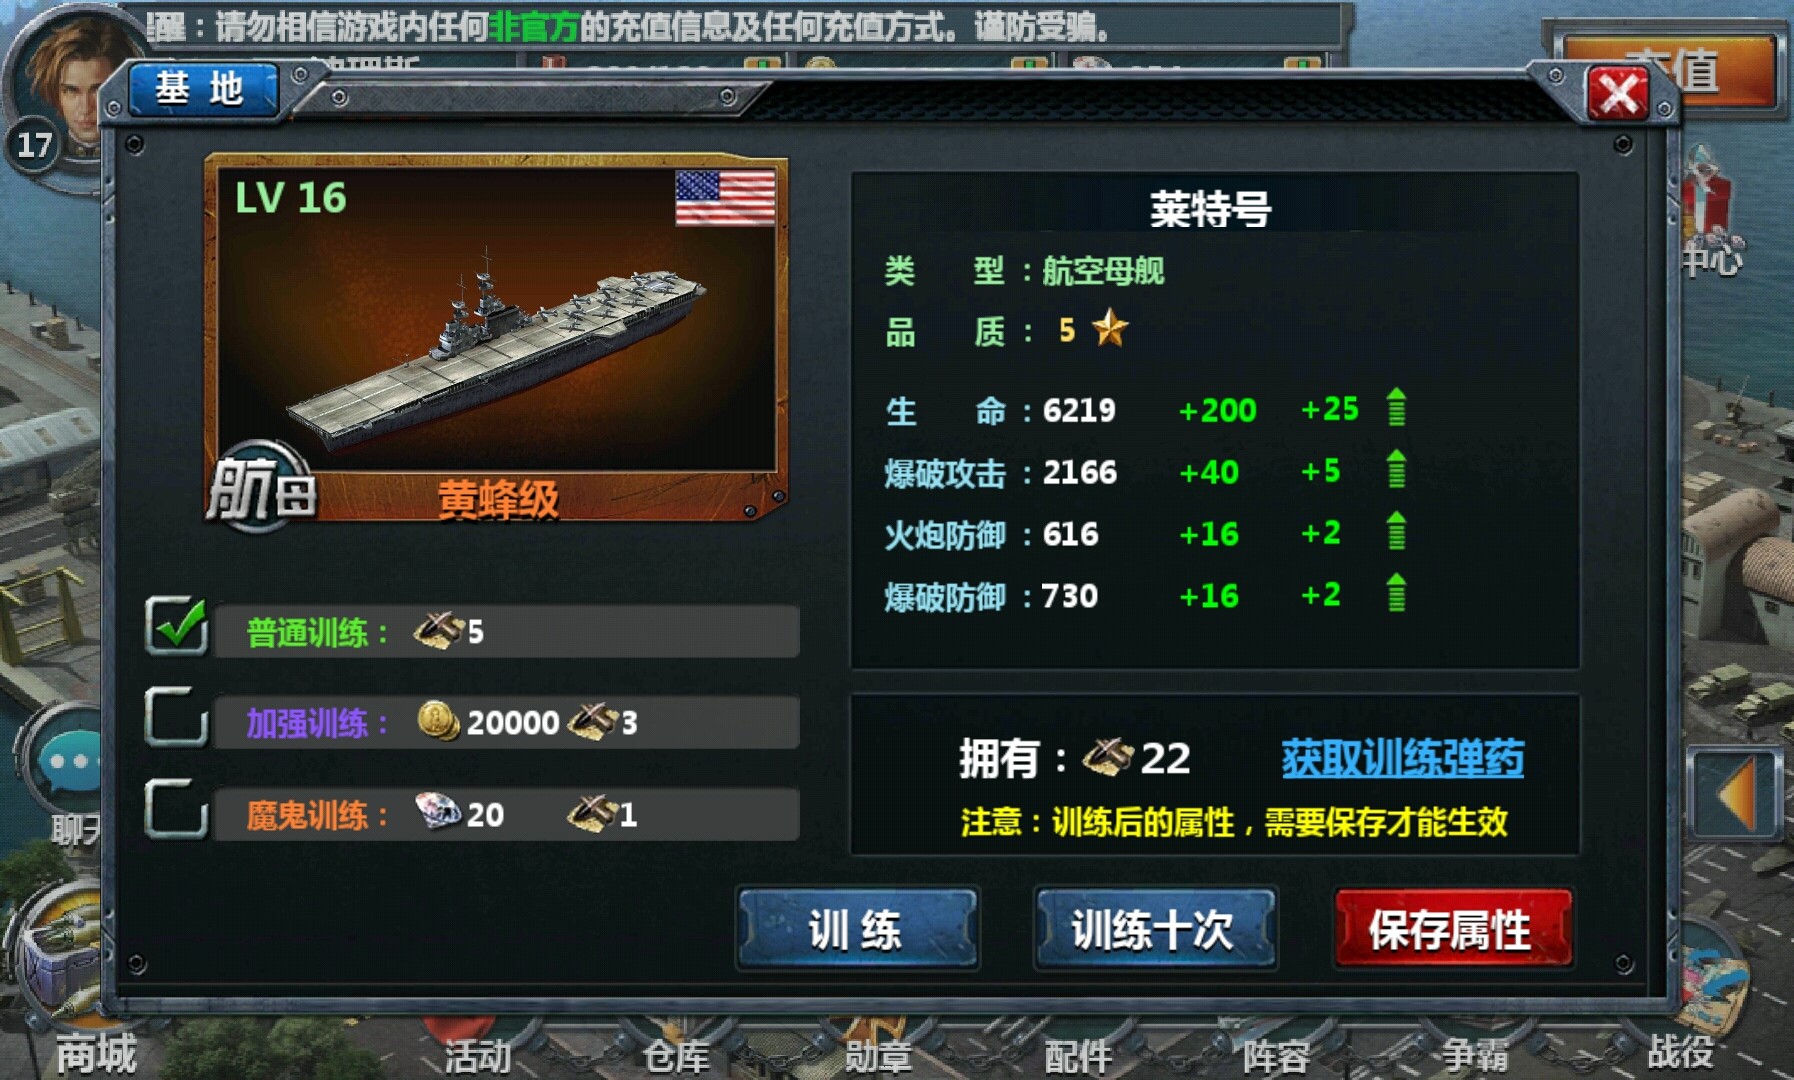Click the 火炮防御 green upgrade arrow icon
This screenshot has width=1794, height=1080.
pos(1397,532)
